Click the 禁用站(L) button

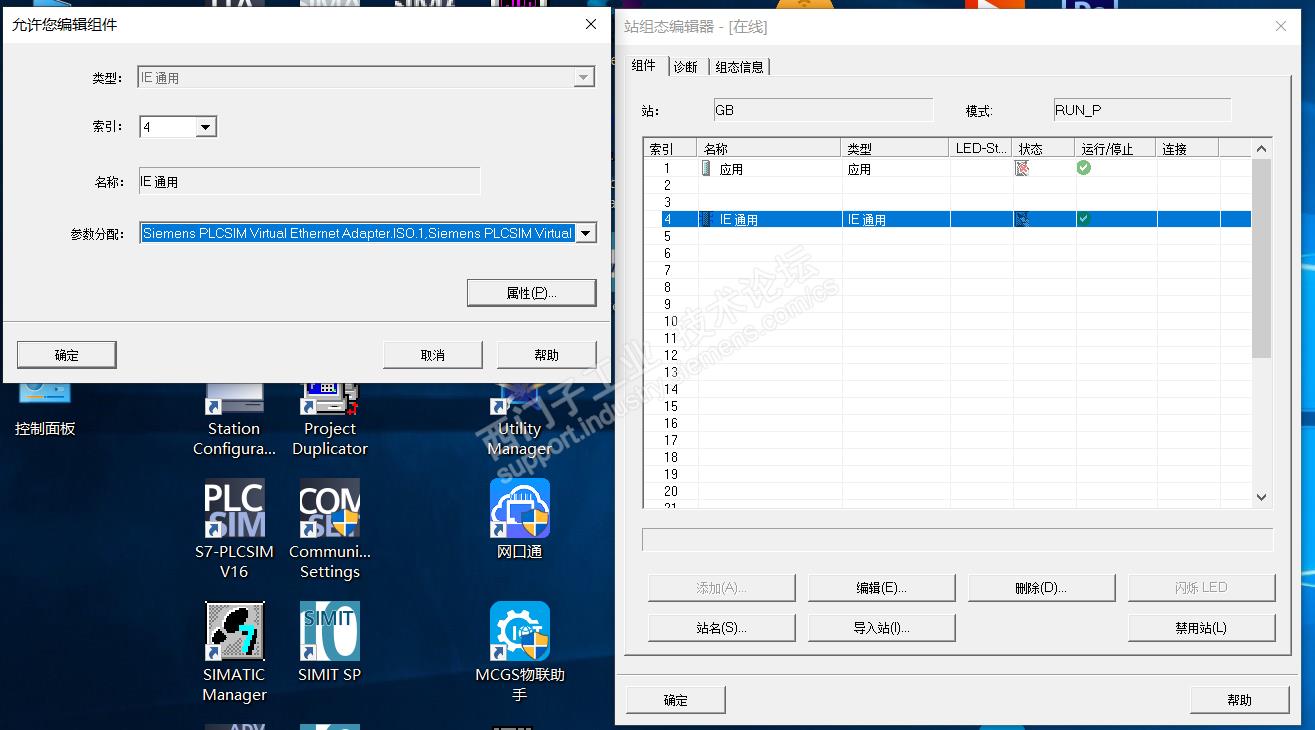[x=1201, y=628]
